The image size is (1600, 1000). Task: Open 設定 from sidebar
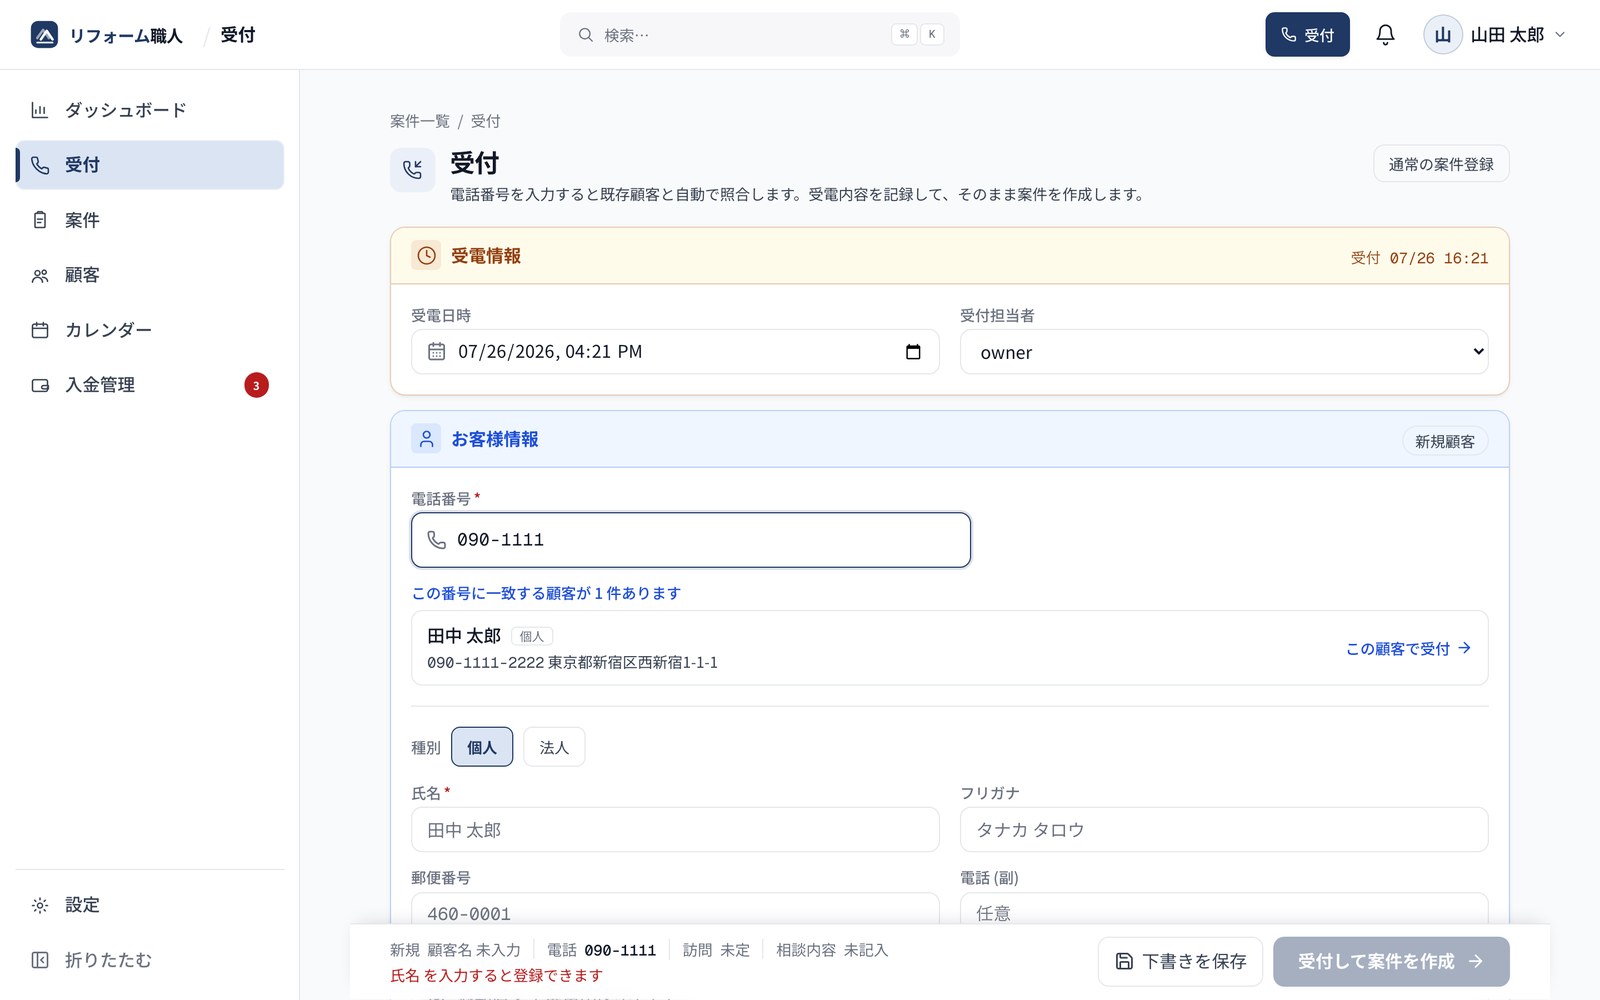(150, 905)
